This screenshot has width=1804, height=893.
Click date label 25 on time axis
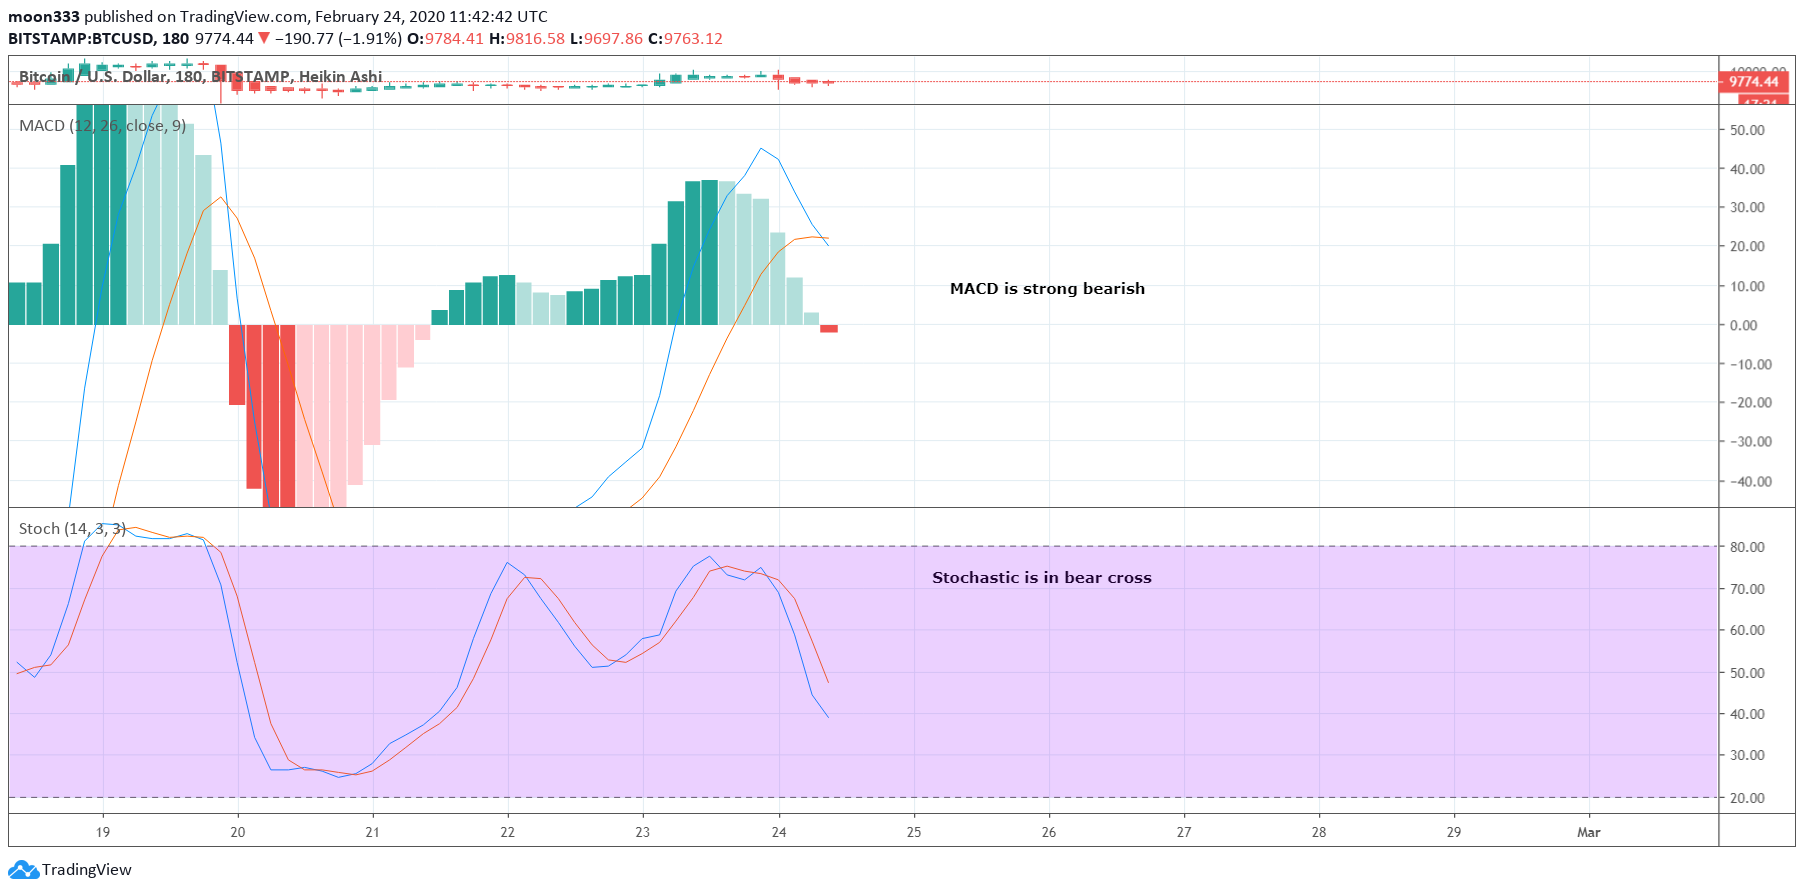914,832
